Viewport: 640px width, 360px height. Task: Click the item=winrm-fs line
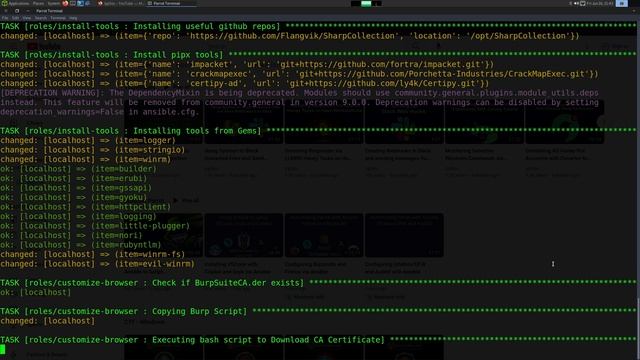(x=93, y=254)
